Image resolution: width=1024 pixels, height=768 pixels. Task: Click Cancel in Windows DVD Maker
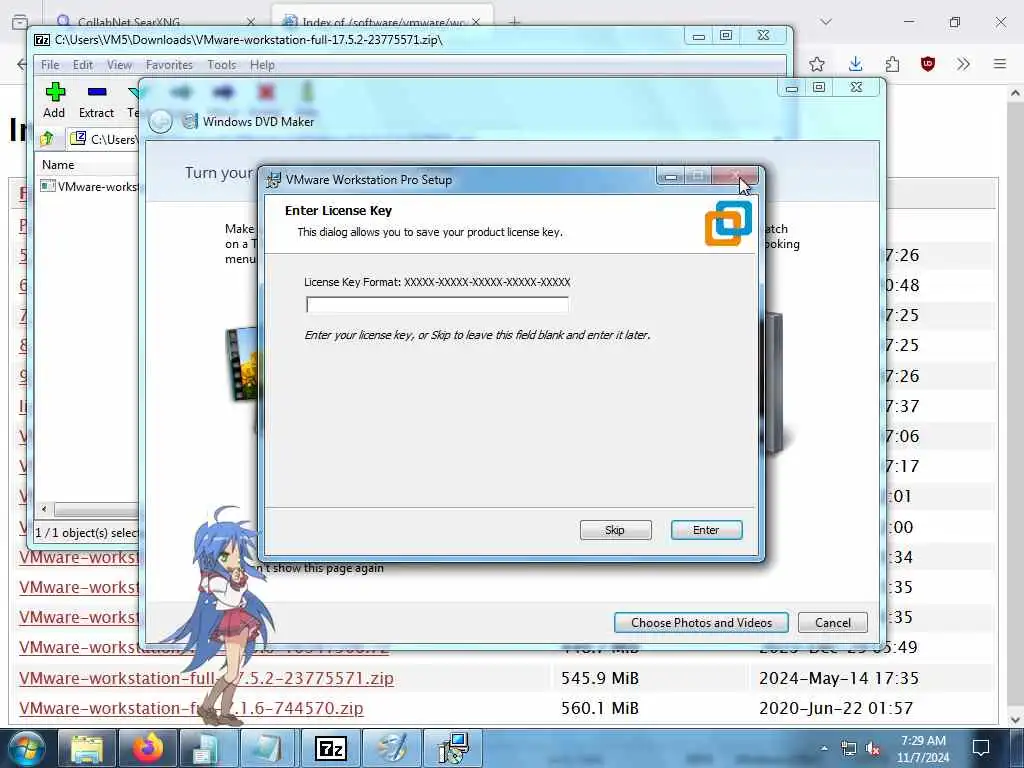click(833, 622)
